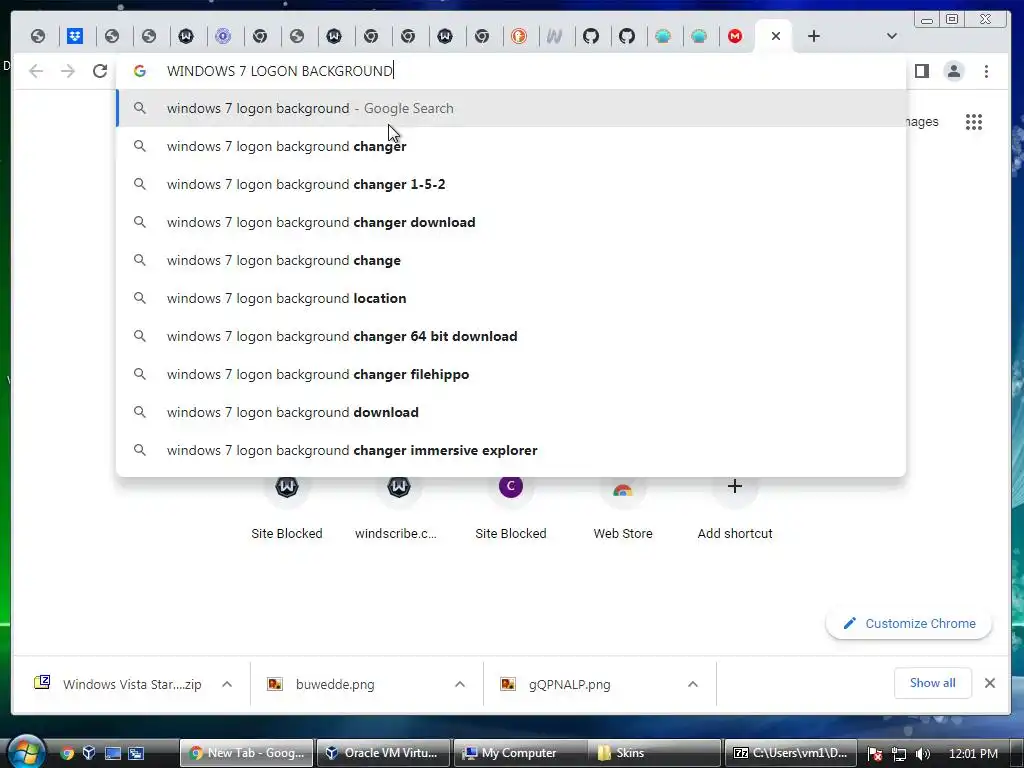Image resolution: width=1024 pixels, height=768 pixels.
Task: Switch to Skins folder taskbar button
Action: 654,753
